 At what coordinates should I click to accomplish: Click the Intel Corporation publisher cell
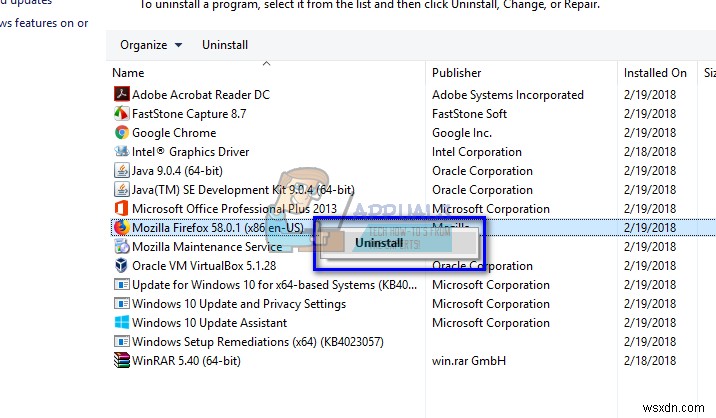click(477, 152)
